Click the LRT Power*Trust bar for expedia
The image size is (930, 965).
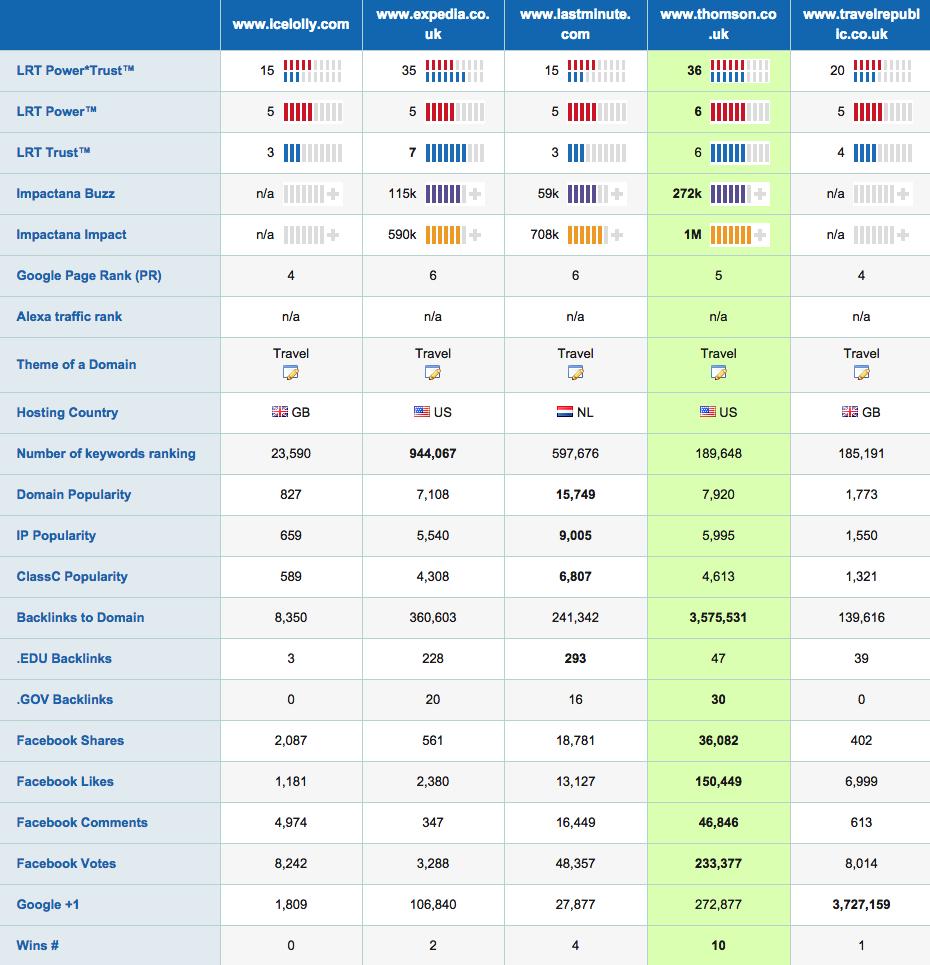454,71
